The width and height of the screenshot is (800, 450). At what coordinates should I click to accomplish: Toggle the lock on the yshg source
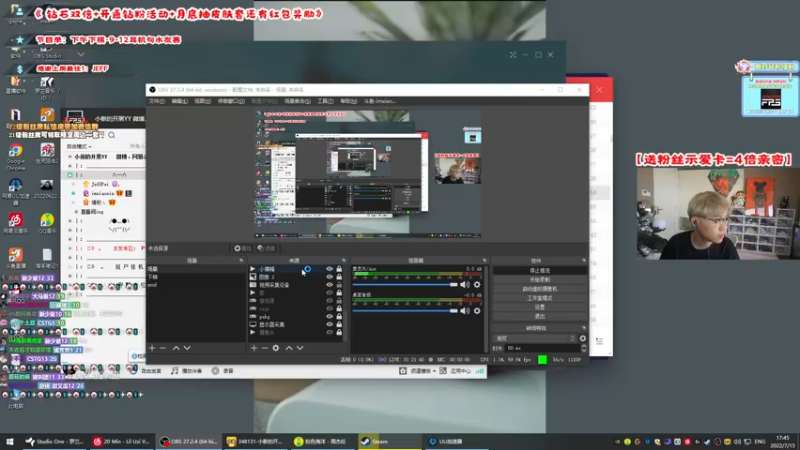(x=339, y=316)
